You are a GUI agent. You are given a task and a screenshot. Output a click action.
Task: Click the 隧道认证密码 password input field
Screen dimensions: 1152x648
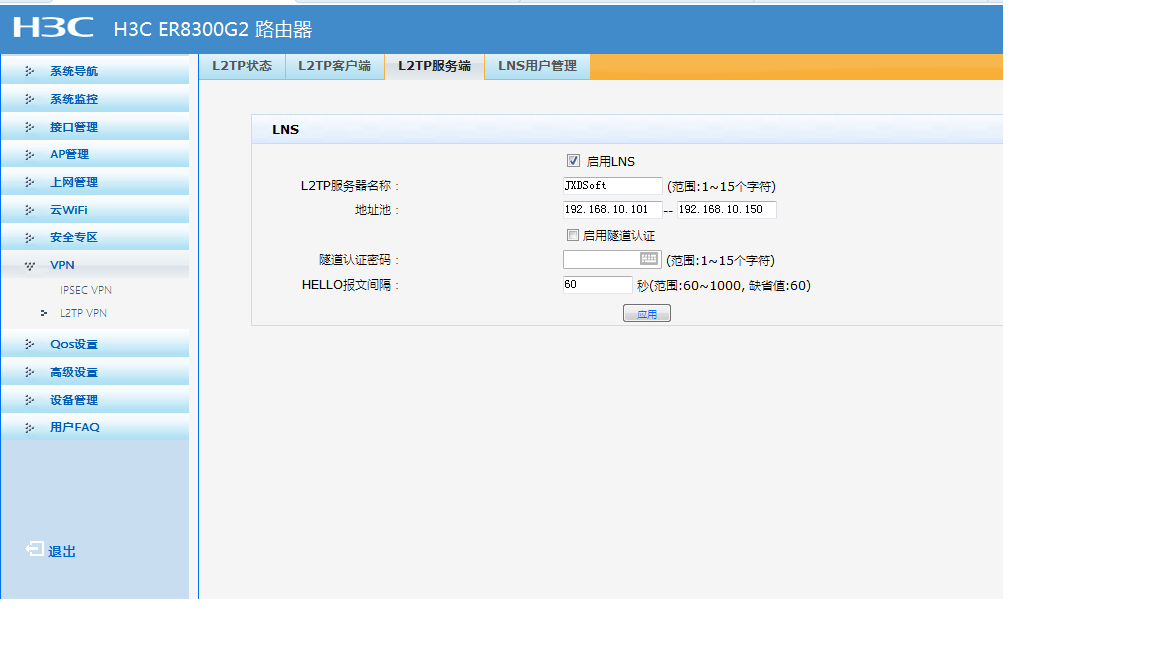tap(612, 259)
